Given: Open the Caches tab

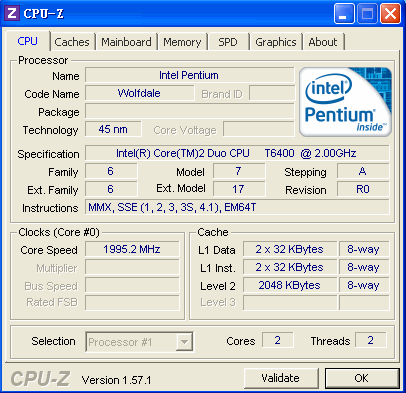Looking at the screenshot, I should click(x=72, y=42).
